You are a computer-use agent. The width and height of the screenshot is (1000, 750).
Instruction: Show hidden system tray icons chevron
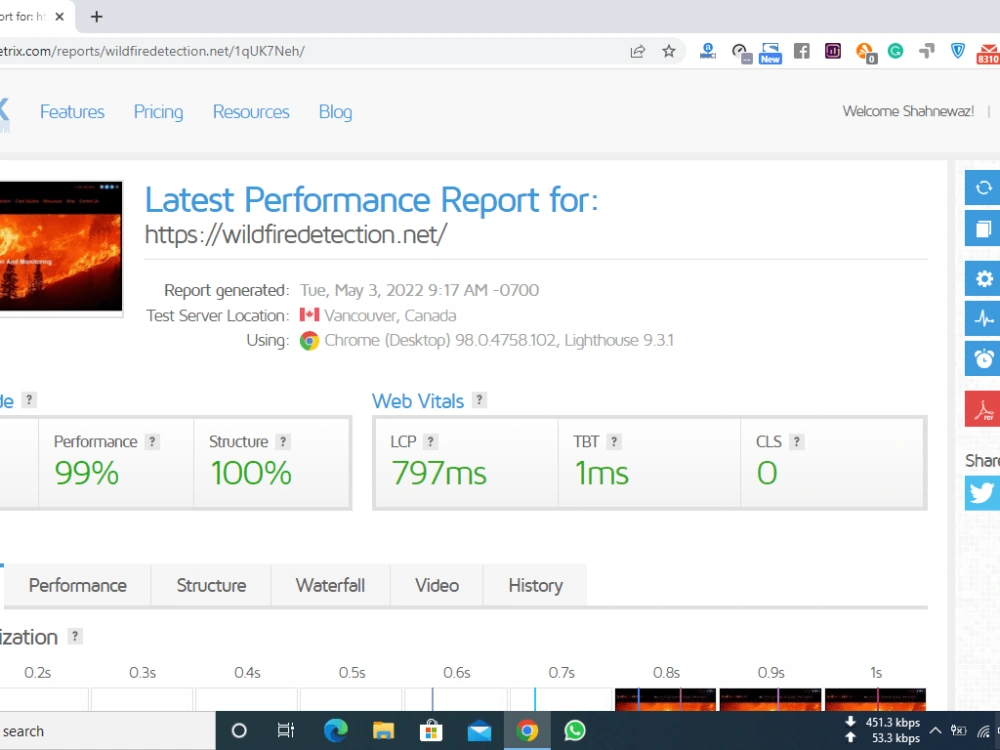click(x=935, y=731)
